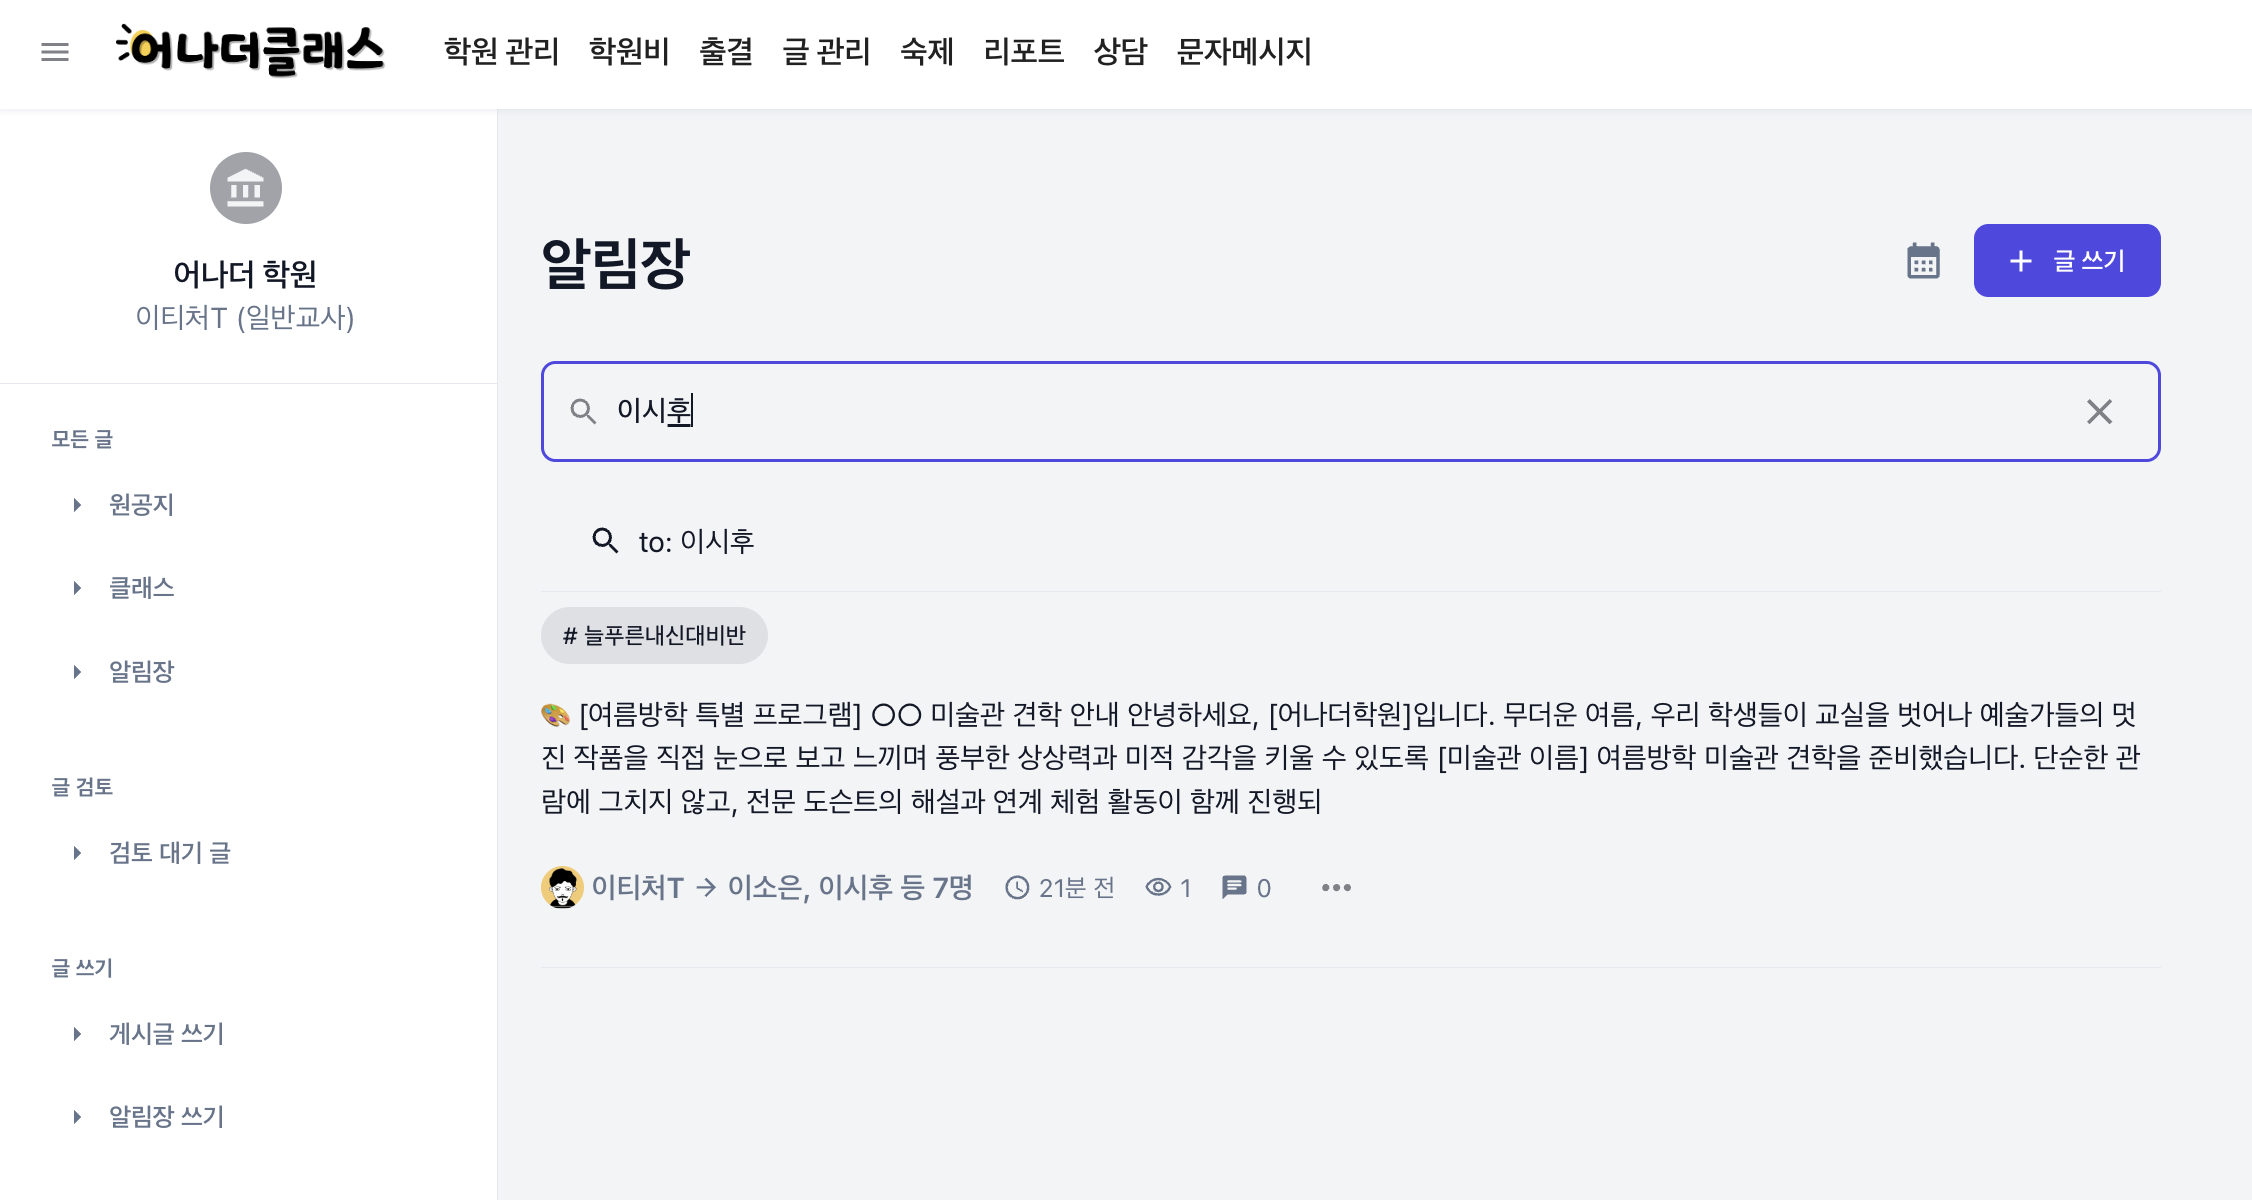Open the calendar icon next to 글쓰기

1923,261
